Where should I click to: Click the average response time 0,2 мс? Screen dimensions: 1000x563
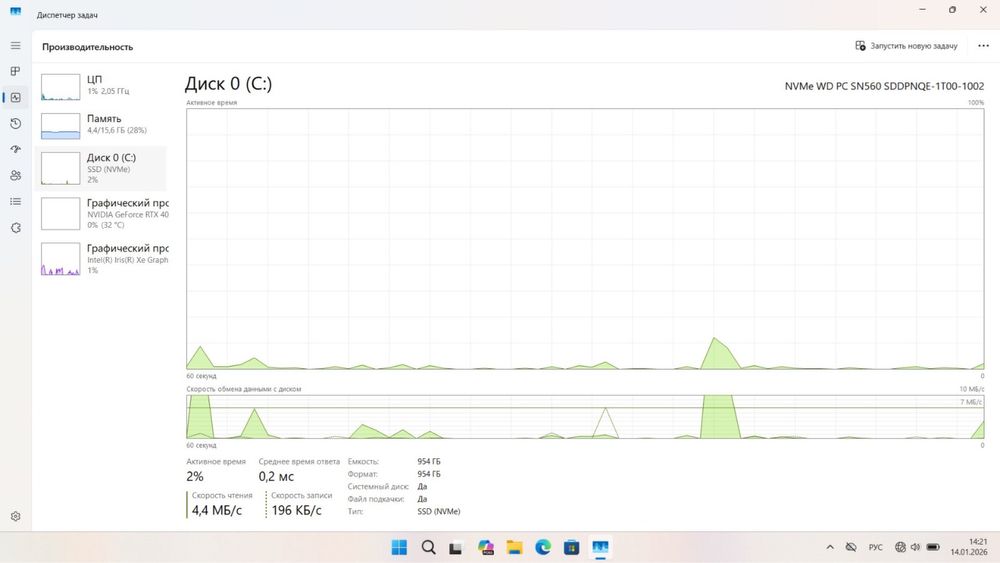tap(276, 476)
